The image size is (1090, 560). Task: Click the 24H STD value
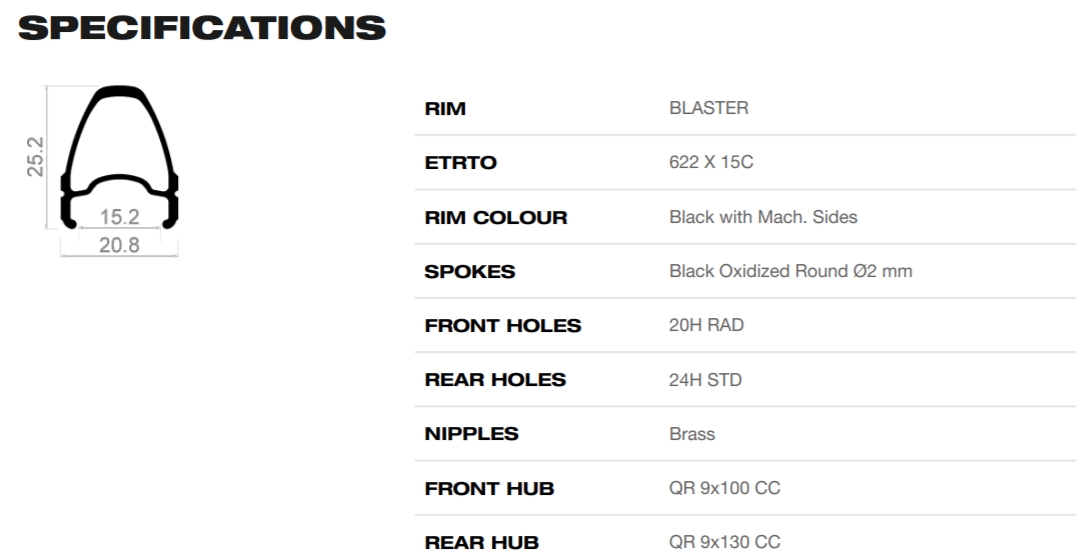point(706,380)
